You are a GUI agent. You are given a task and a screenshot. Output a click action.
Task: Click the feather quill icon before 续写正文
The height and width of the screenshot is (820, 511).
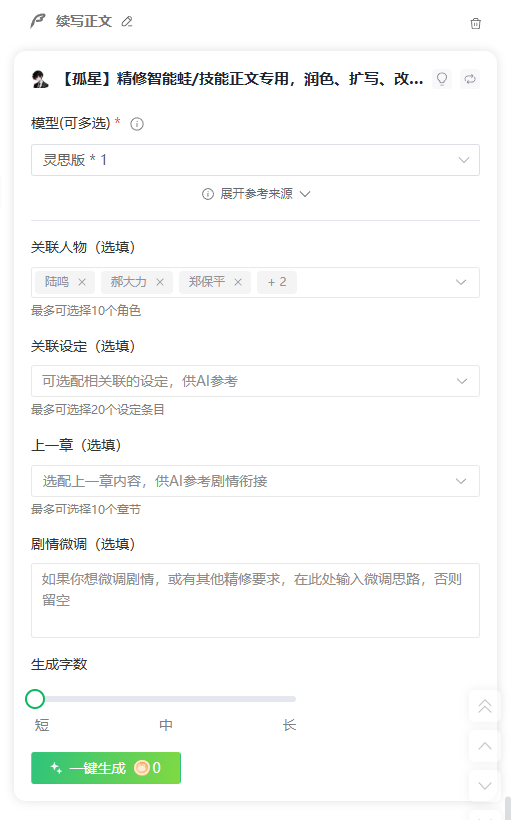coord(38,21)
